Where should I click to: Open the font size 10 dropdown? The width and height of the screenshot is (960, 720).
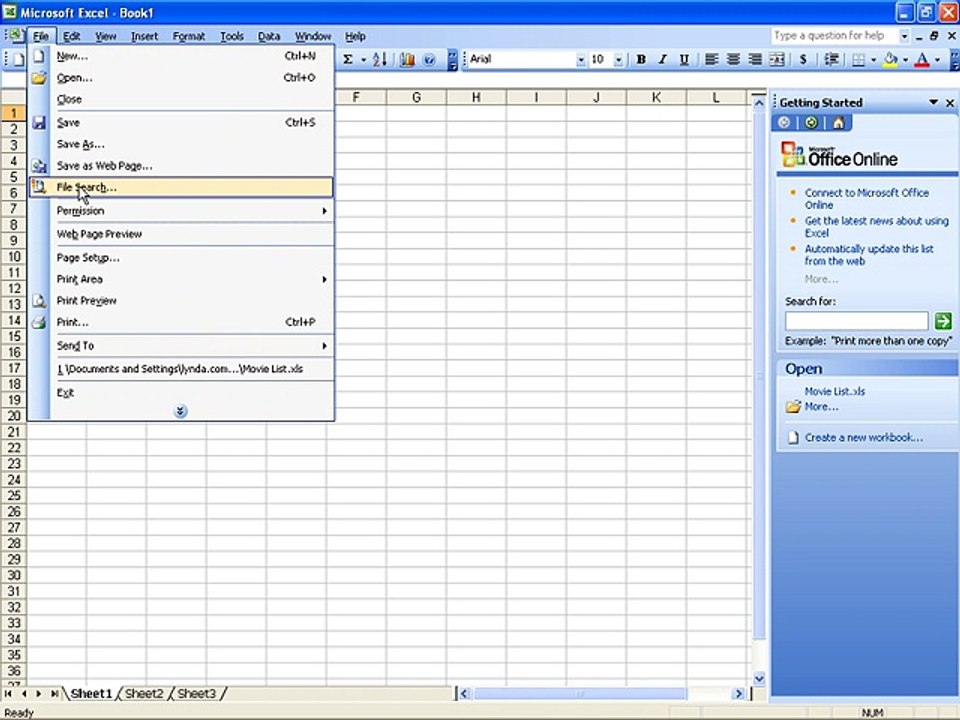click(x=618, y=59)
